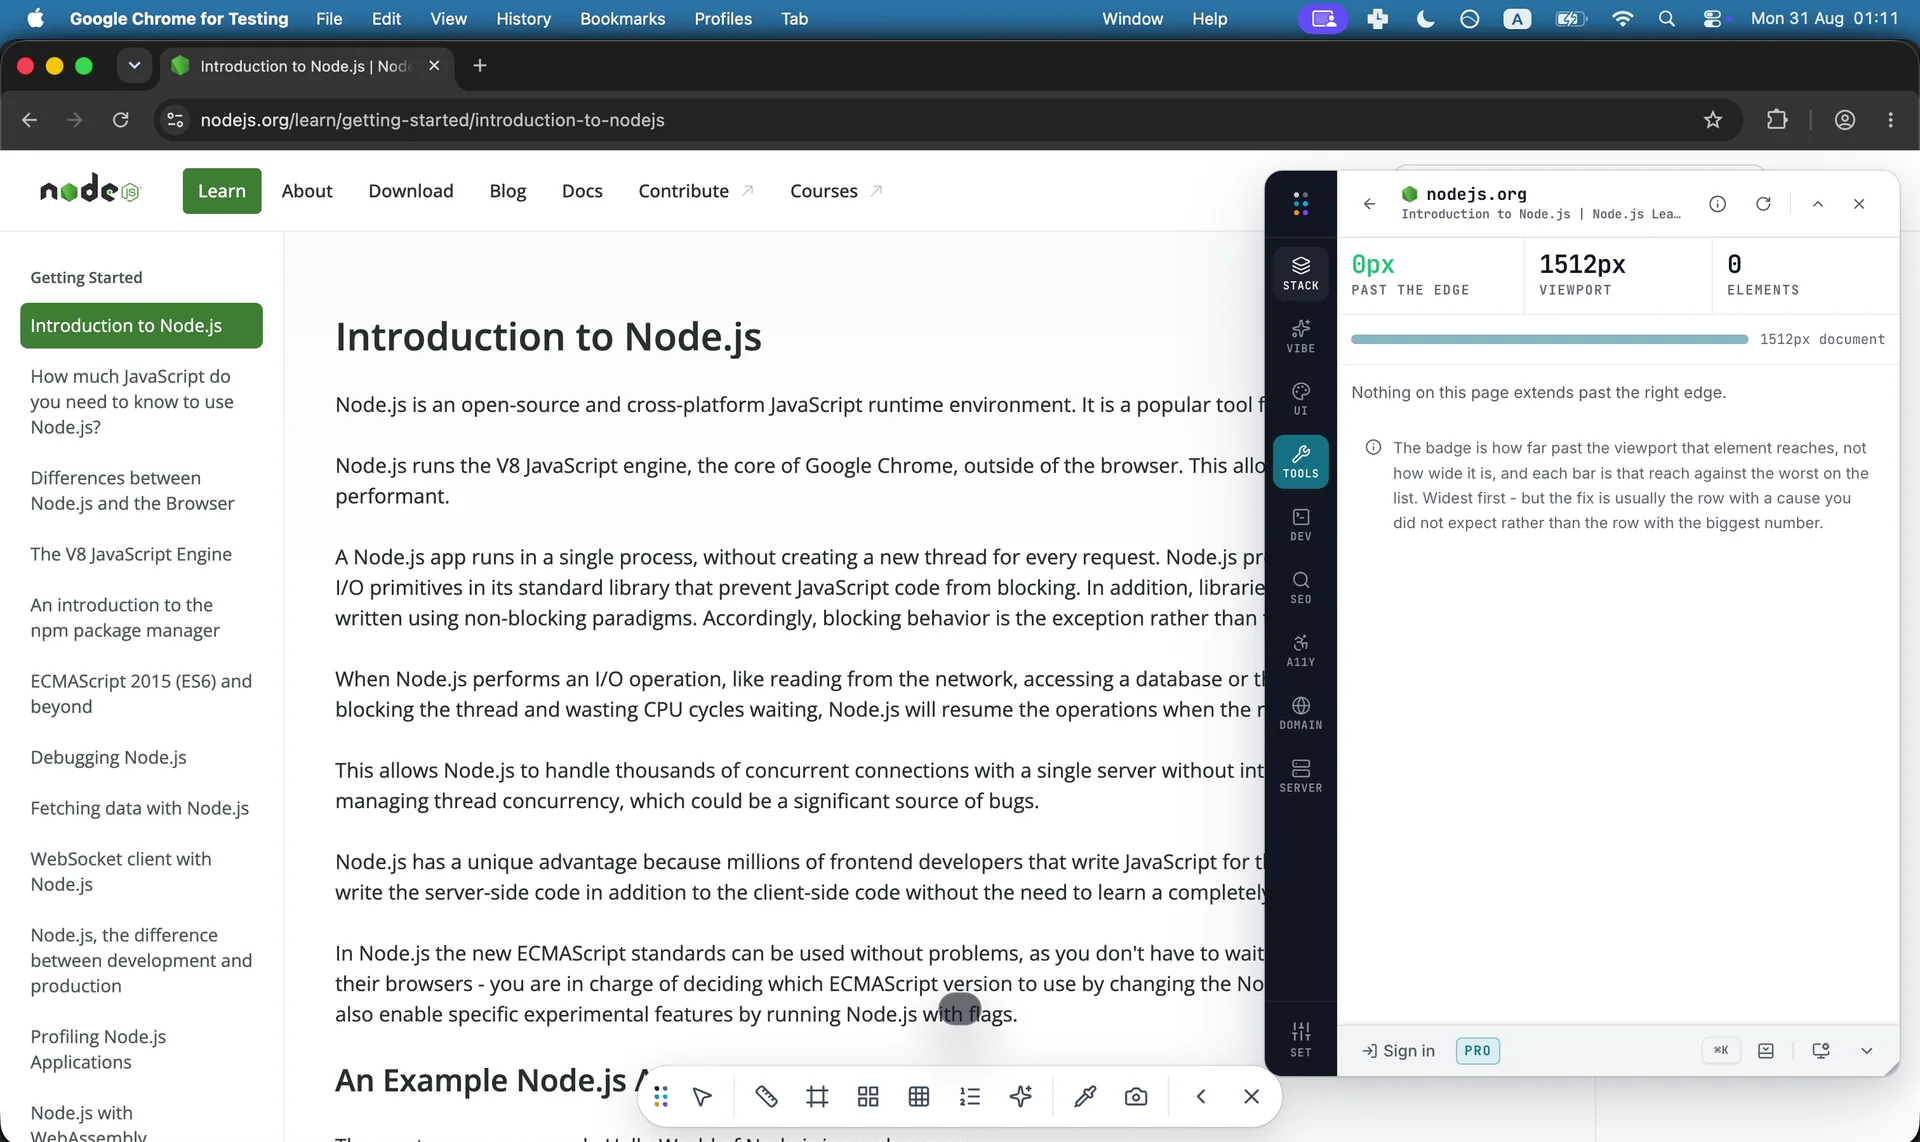This screenshot has height=1142, width=1920.
Task: Select the Tools section wrench icon
Action: 1300,462
